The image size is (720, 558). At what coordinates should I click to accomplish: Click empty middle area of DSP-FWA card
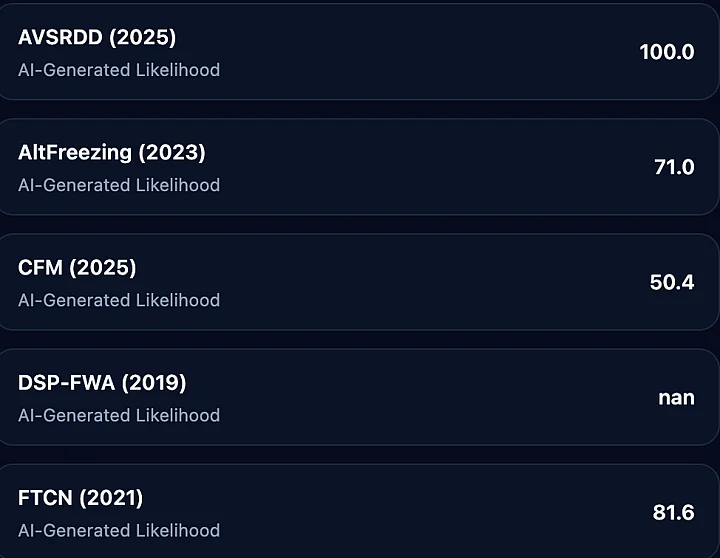click(x=420, y=397)
